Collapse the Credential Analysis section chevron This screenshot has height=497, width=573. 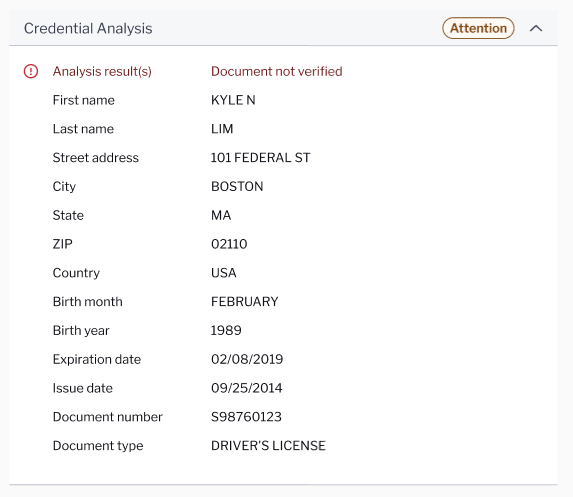536,29
